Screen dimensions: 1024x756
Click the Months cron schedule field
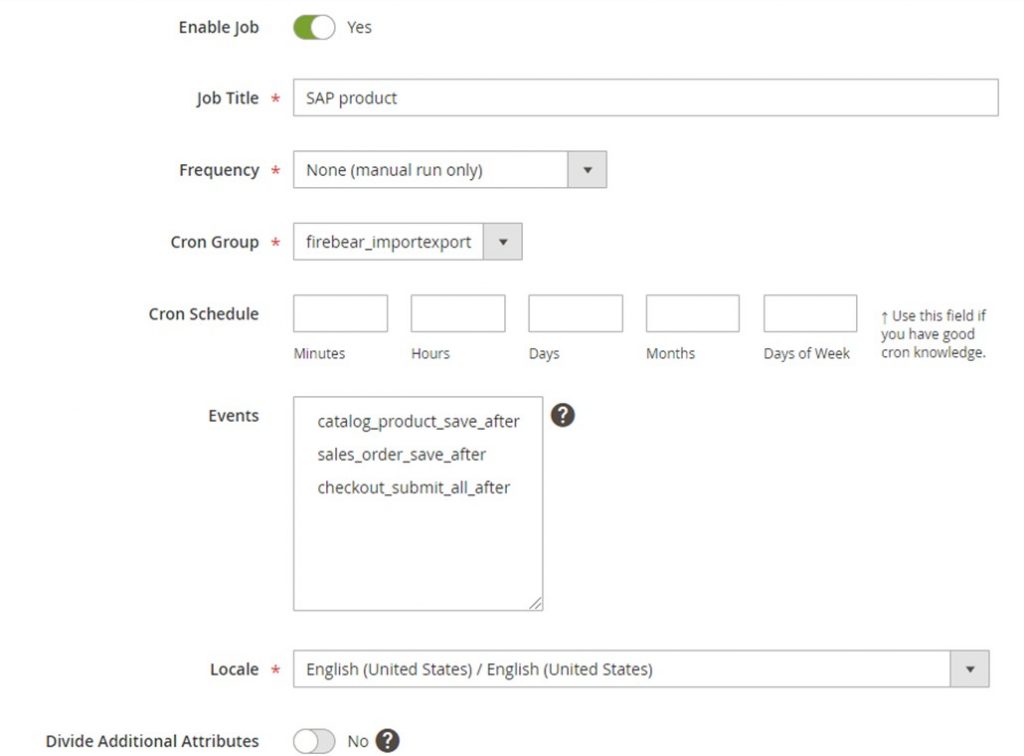[692, 312]
